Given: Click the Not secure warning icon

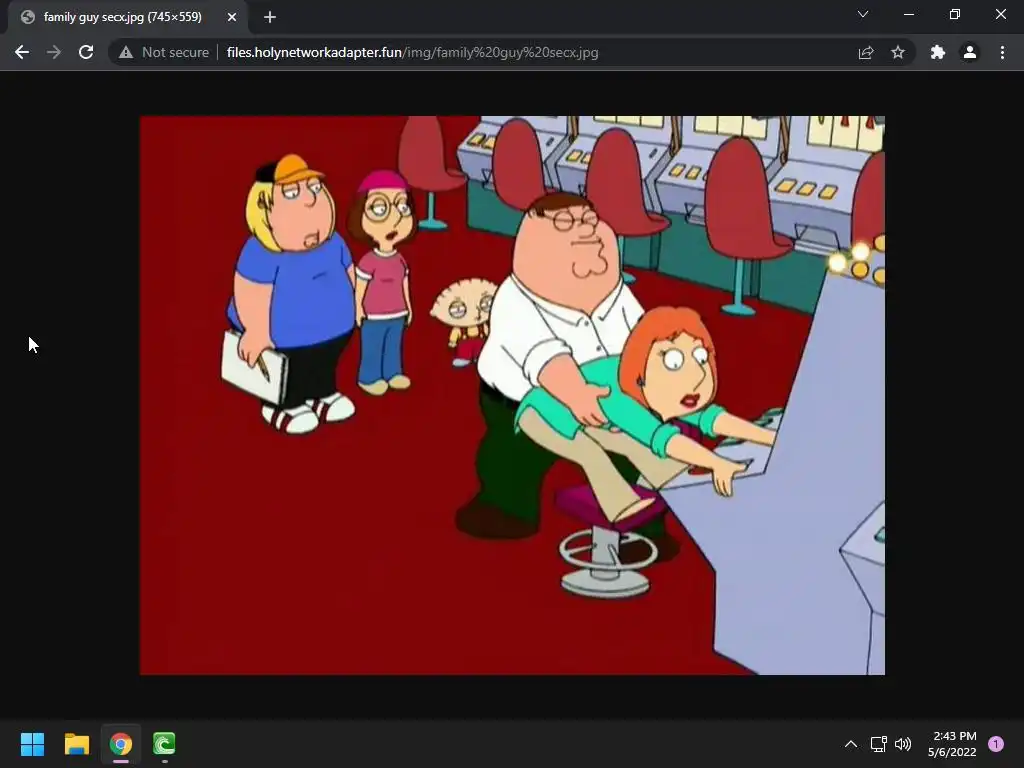Looking at the screenshot, I should click(x=125, y=52).
